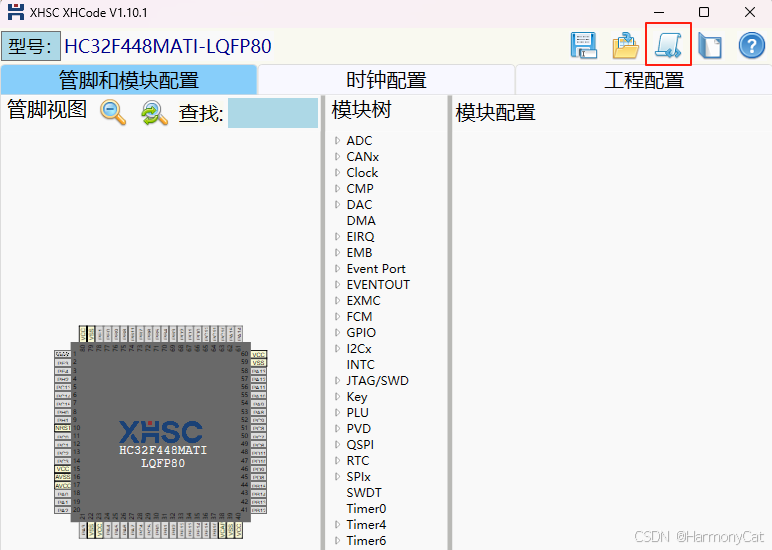The height and width of the screenshot is (550, 772).
Task: Select JTAG/SWD in the module tree
Action: point(378,381)
